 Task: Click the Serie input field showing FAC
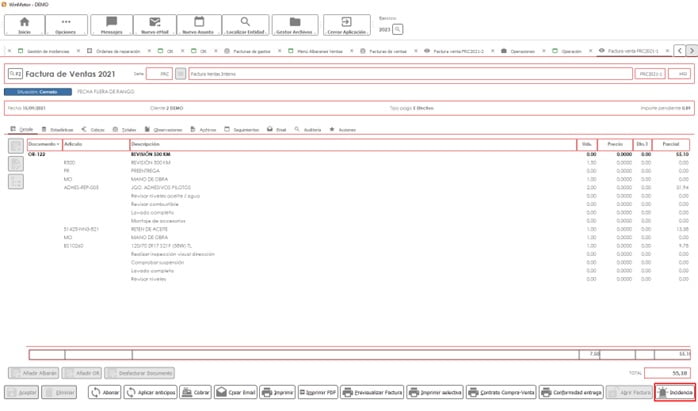tap(160, 74)
